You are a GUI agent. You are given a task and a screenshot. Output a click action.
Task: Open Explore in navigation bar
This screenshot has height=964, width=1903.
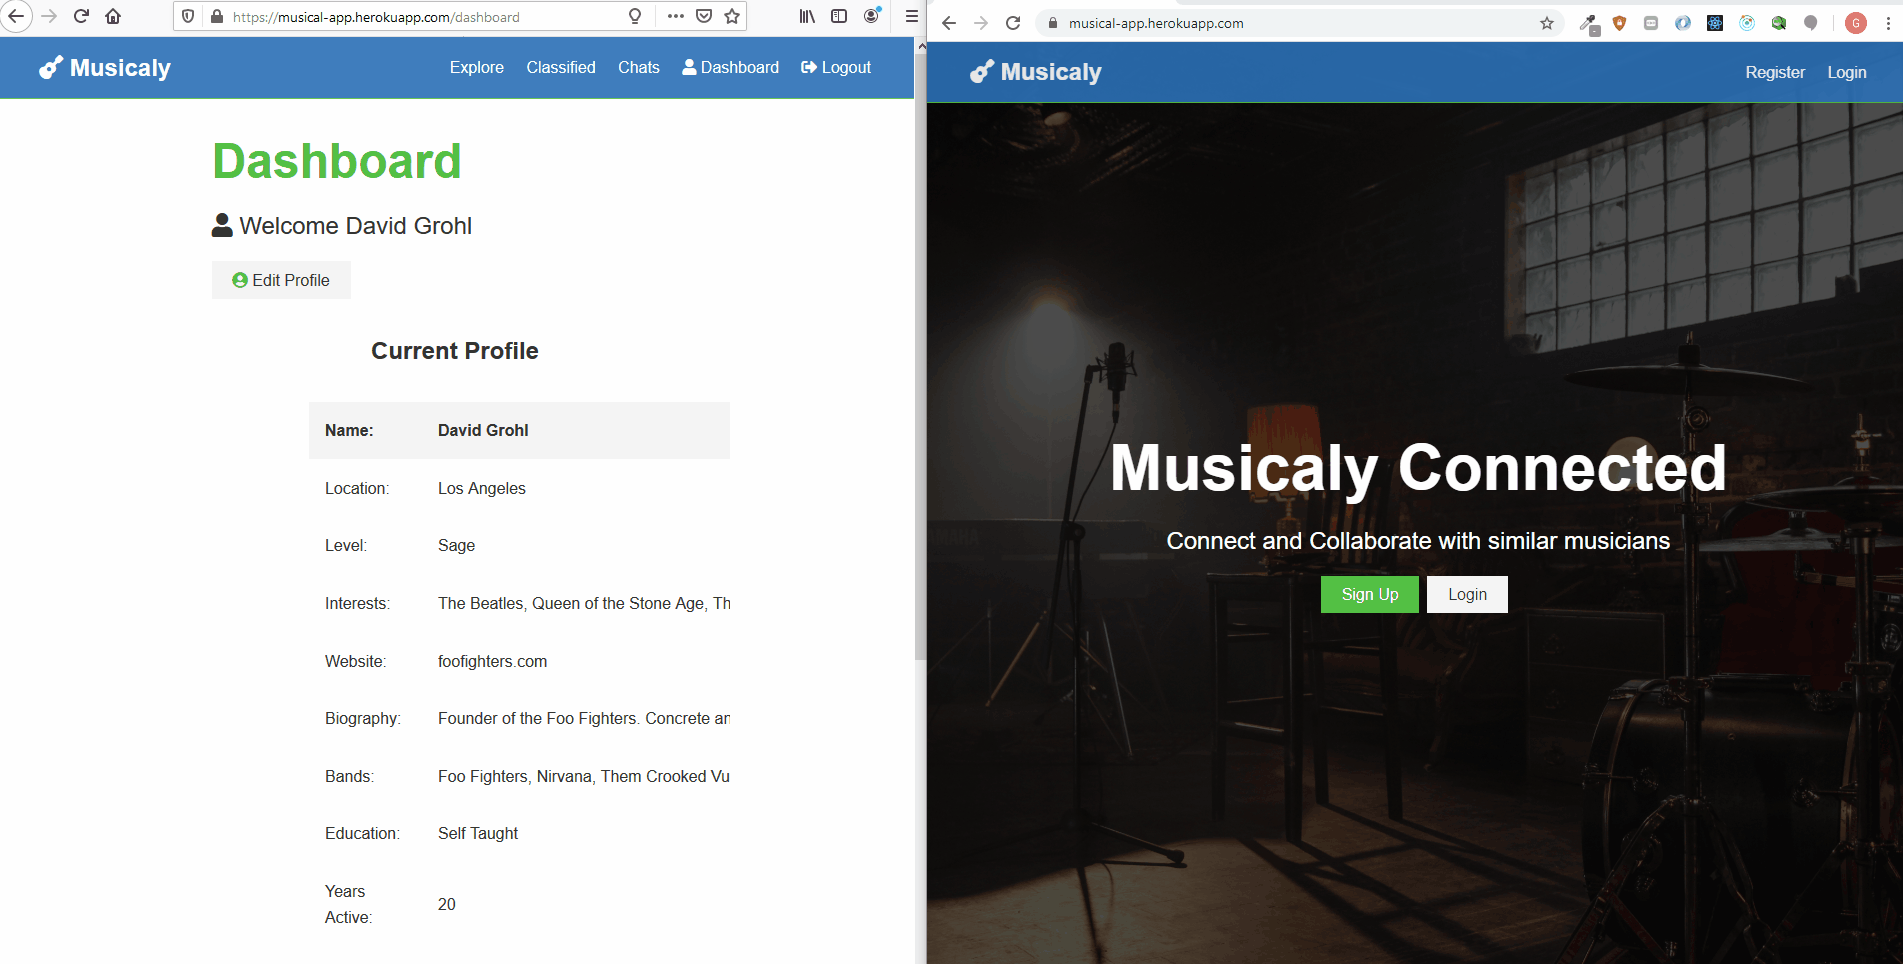[477, 67]
